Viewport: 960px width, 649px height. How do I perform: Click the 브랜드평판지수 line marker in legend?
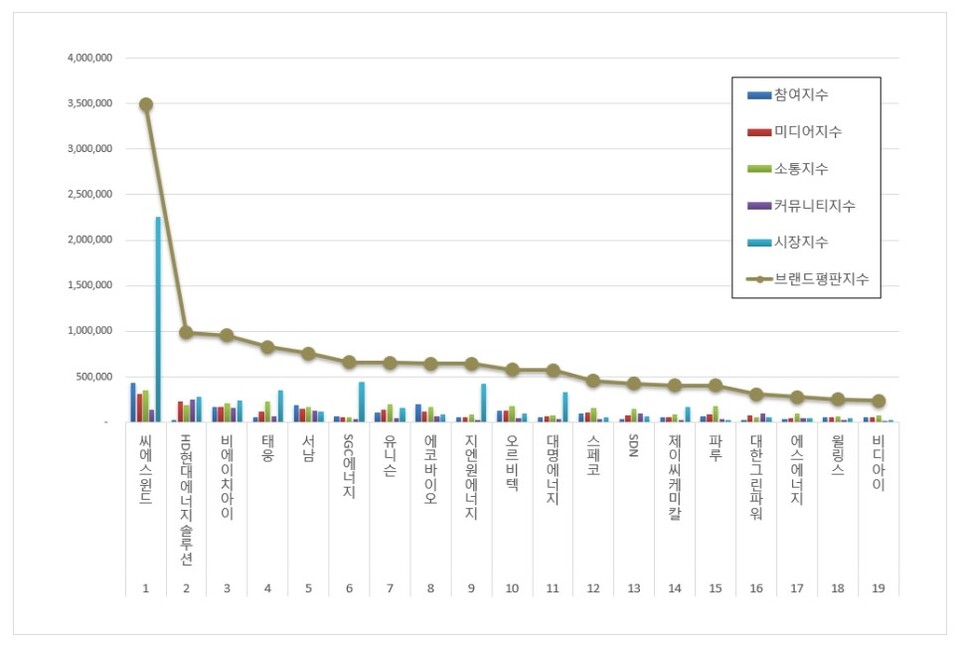click(x=759, y=280)
